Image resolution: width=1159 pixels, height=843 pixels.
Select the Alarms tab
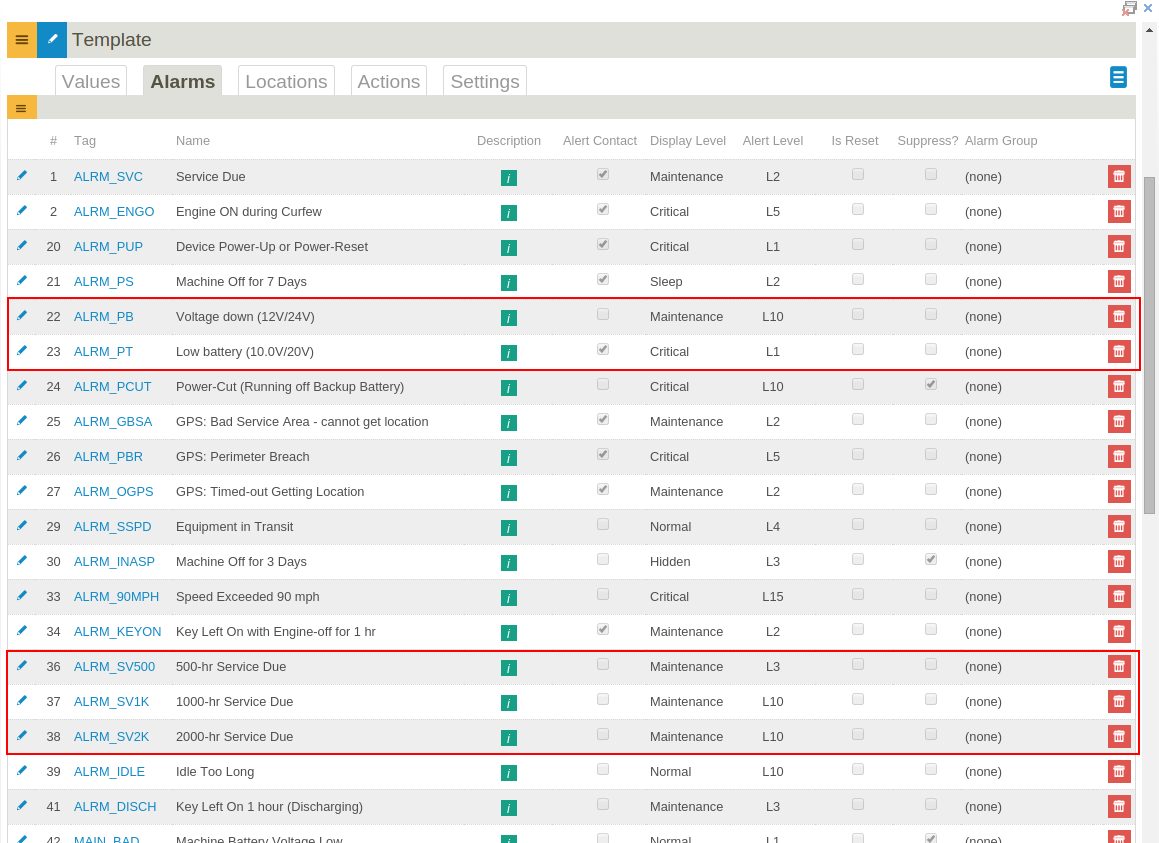tap(183, 81)
